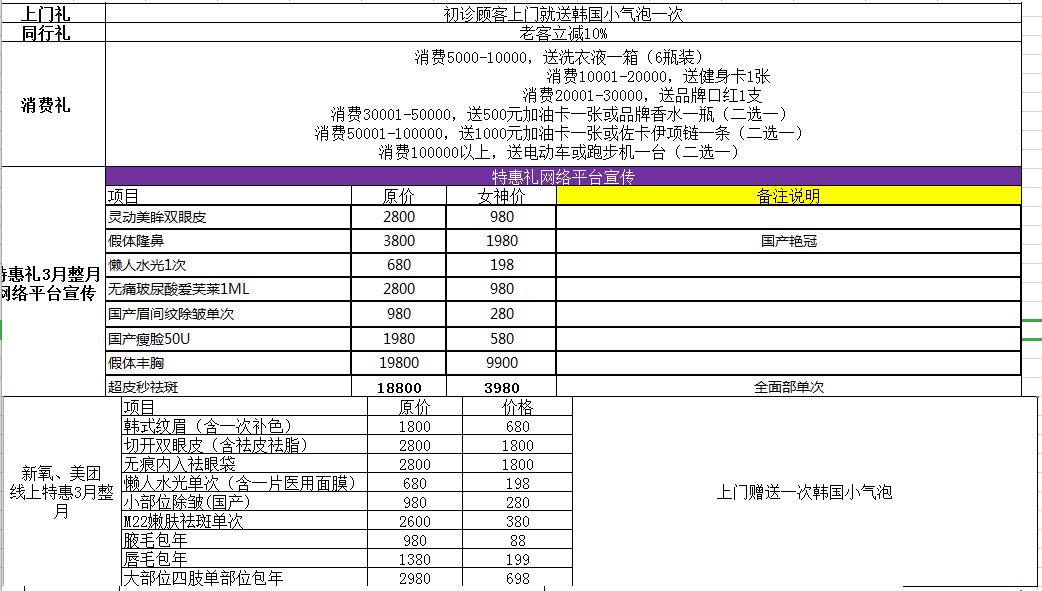The height and width of the screenshot is (591, 1042).
Task: Click the 19800 original price for 假体丰胸
Action: tap(400, 363)
